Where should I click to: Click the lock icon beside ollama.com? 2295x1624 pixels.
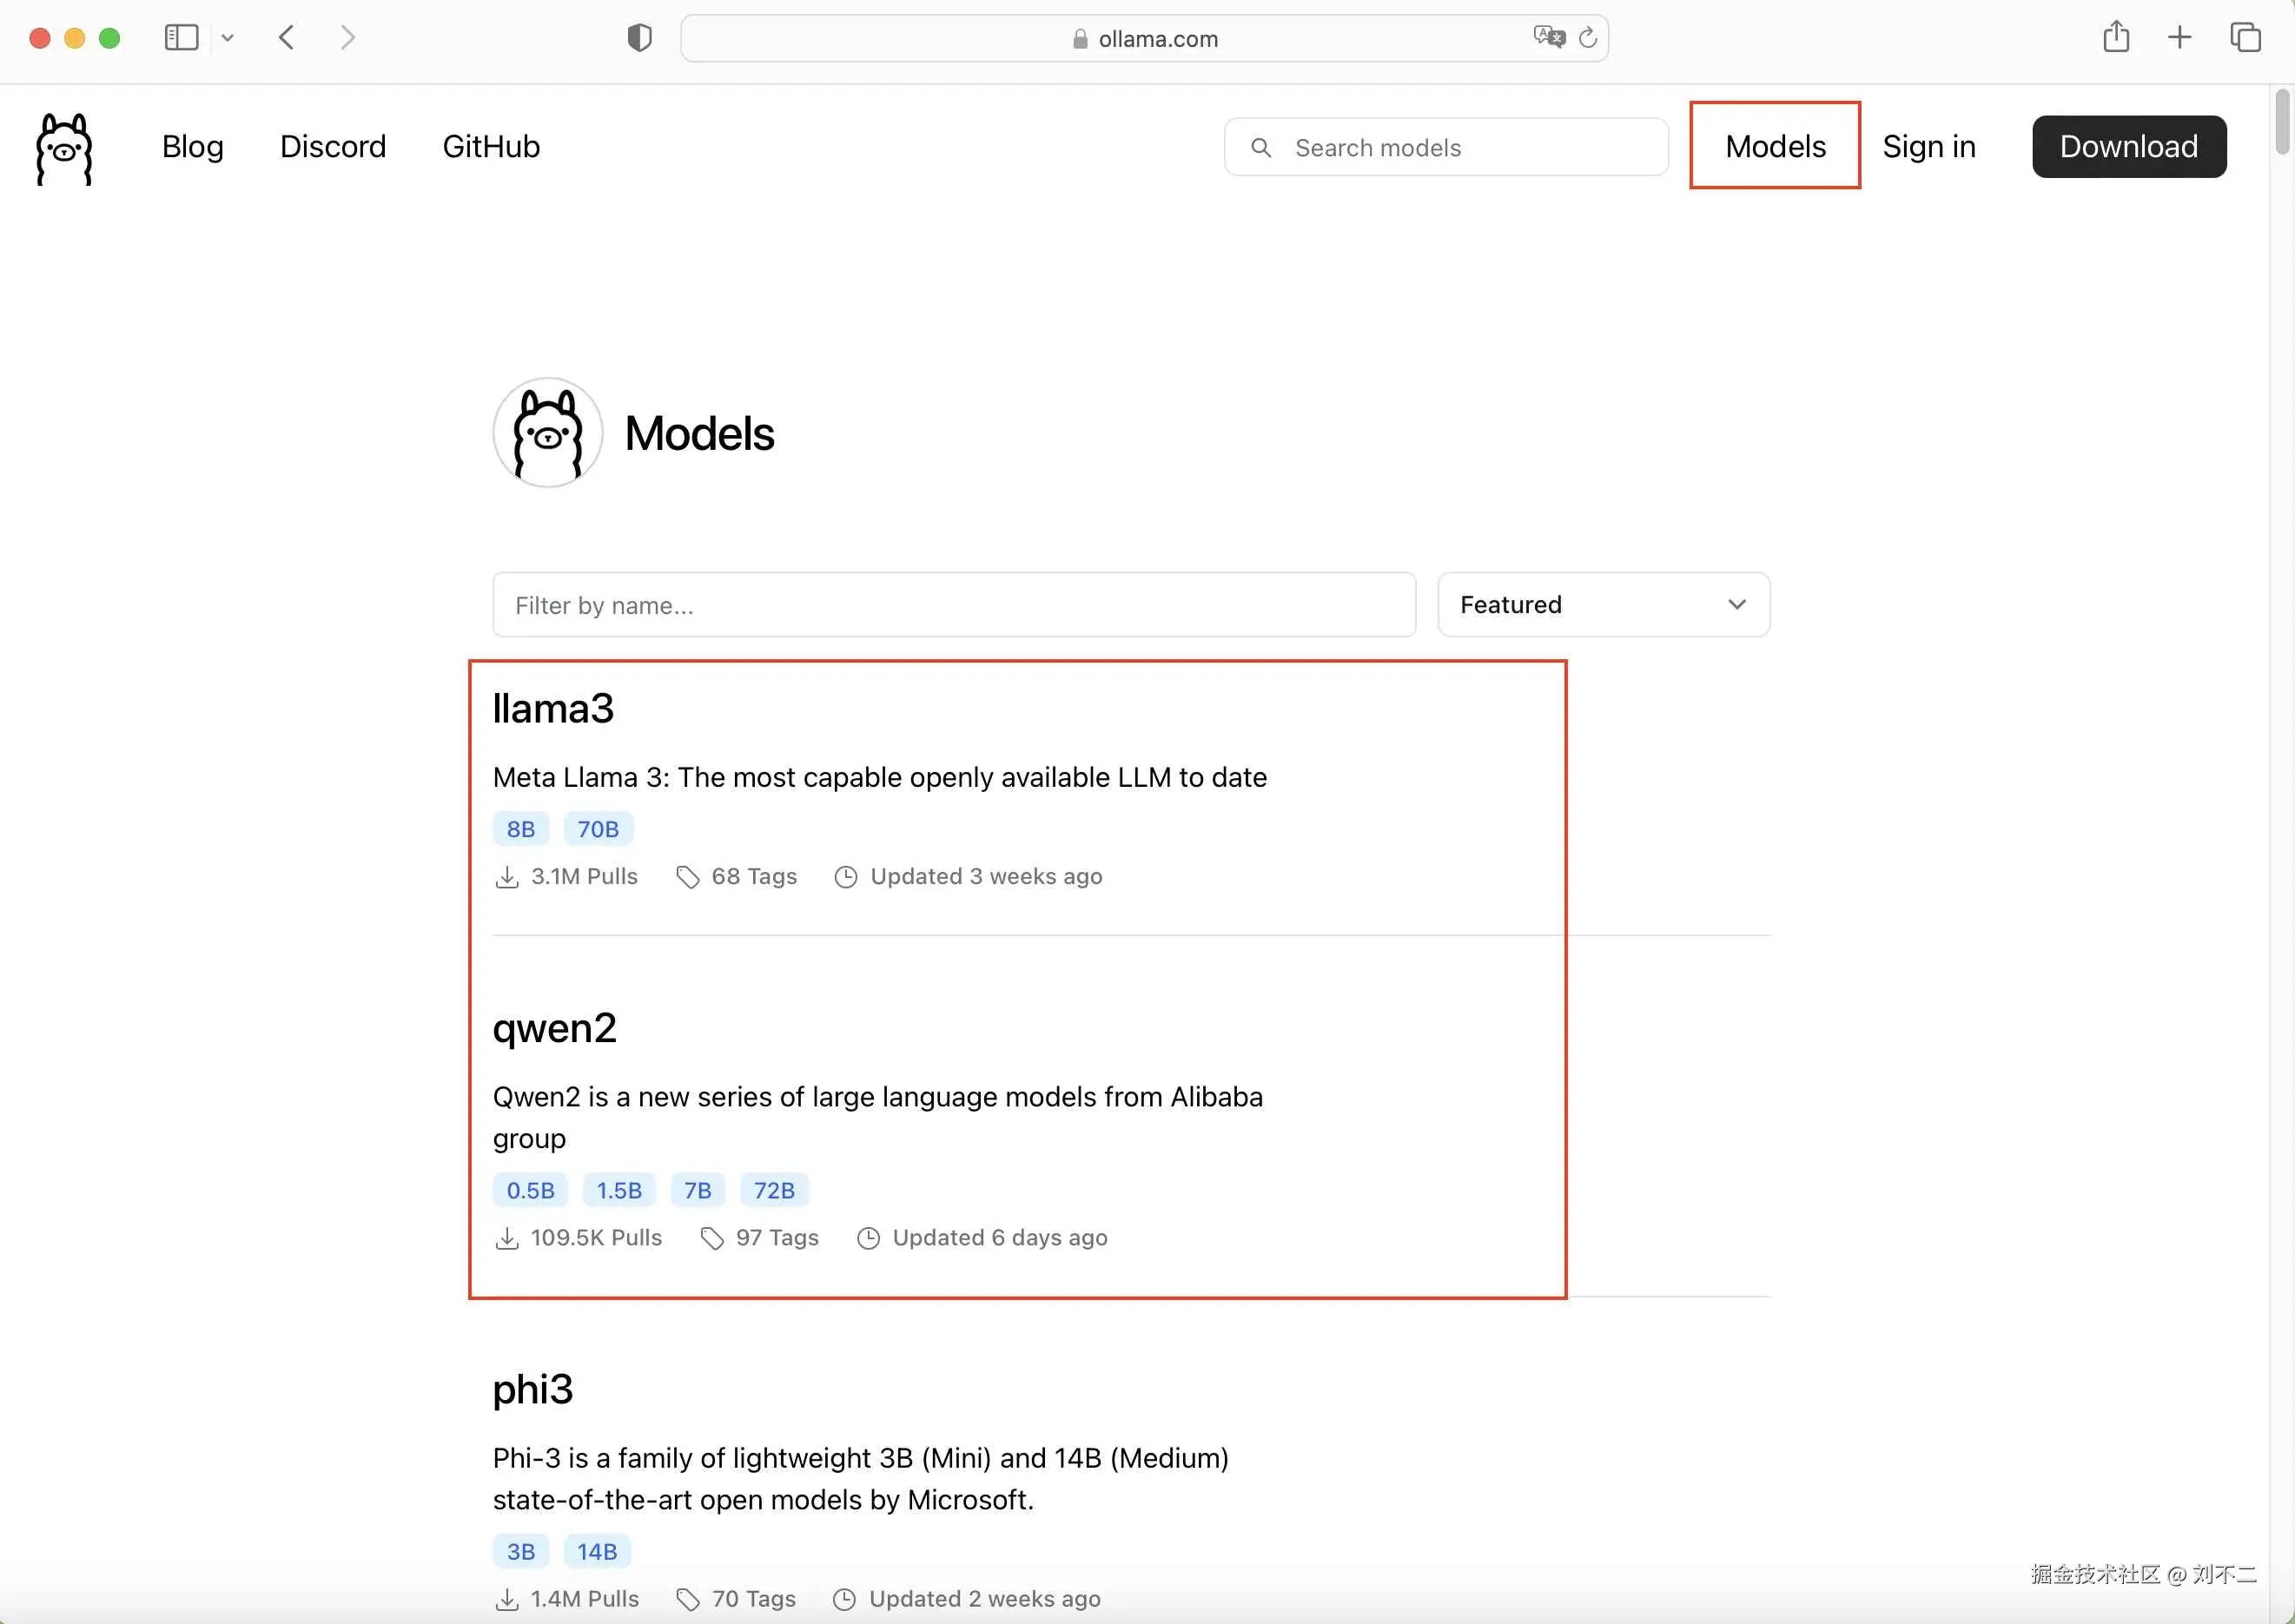click(x=1080, y=39)
